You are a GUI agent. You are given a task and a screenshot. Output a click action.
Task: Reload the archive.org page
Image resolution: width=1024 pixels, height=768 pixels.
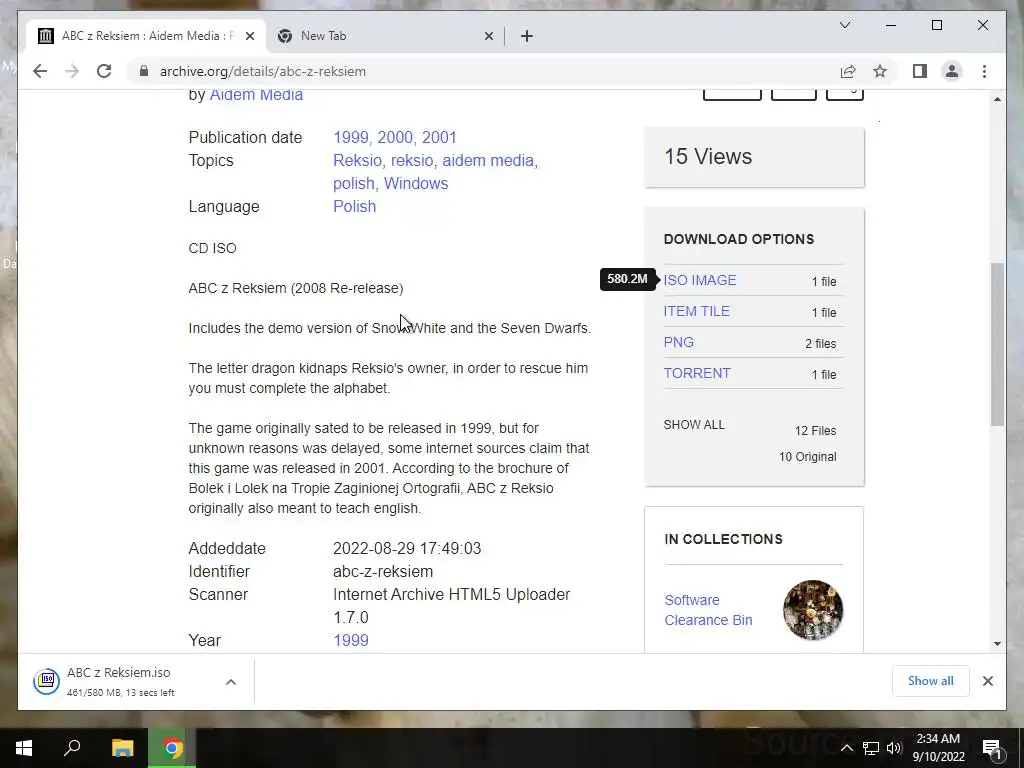coord(104,71)
